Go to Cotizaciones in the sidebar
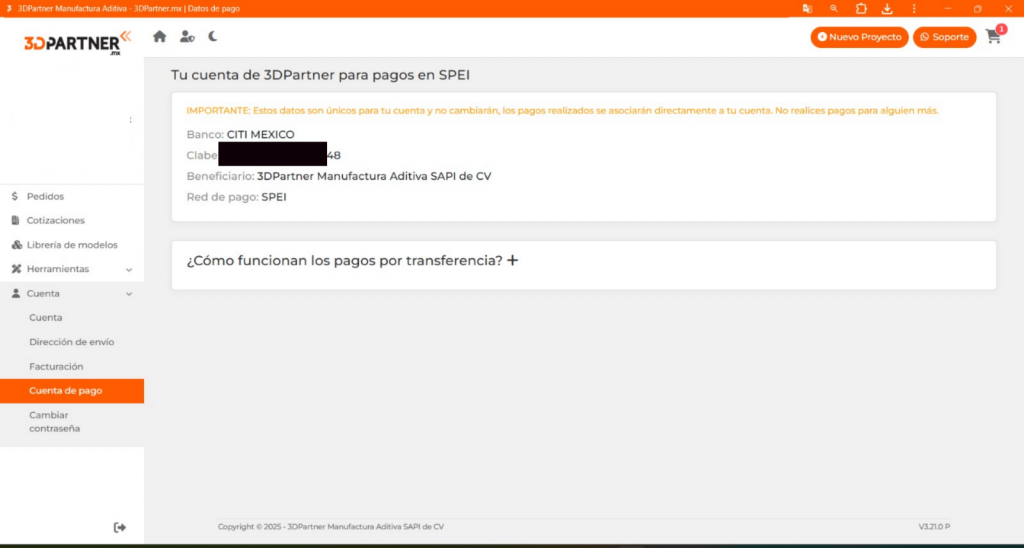 pyautogui.click(x=55, y=221)
